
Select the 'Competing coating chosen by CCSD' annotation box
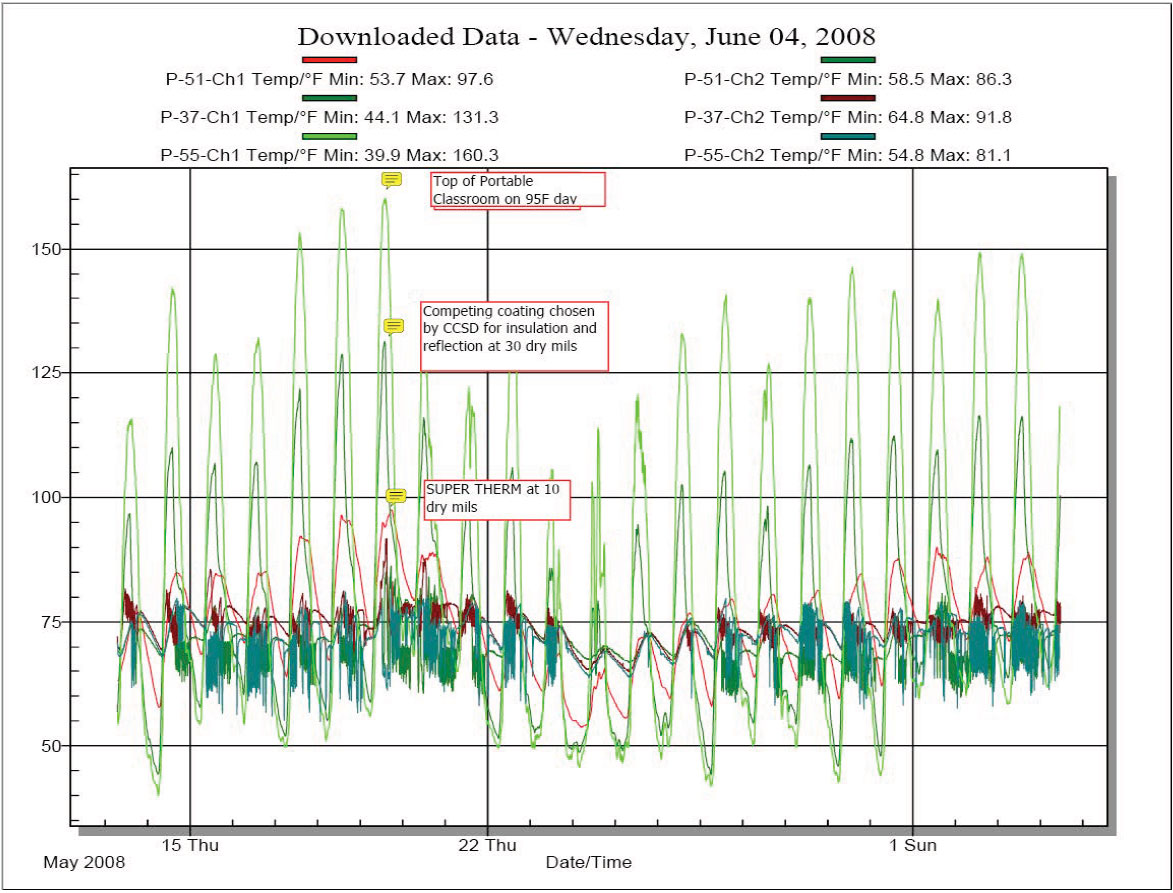514,336
